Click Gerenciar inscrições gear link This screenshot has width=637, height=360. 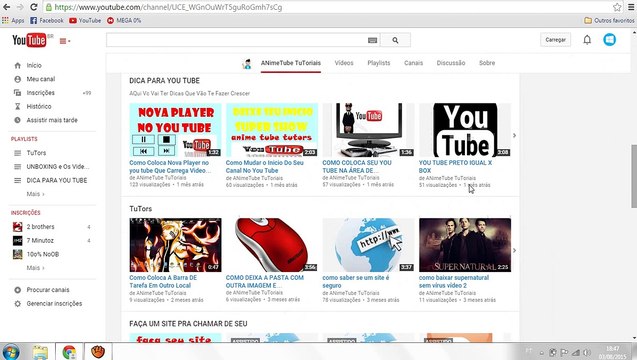(54, 304)
